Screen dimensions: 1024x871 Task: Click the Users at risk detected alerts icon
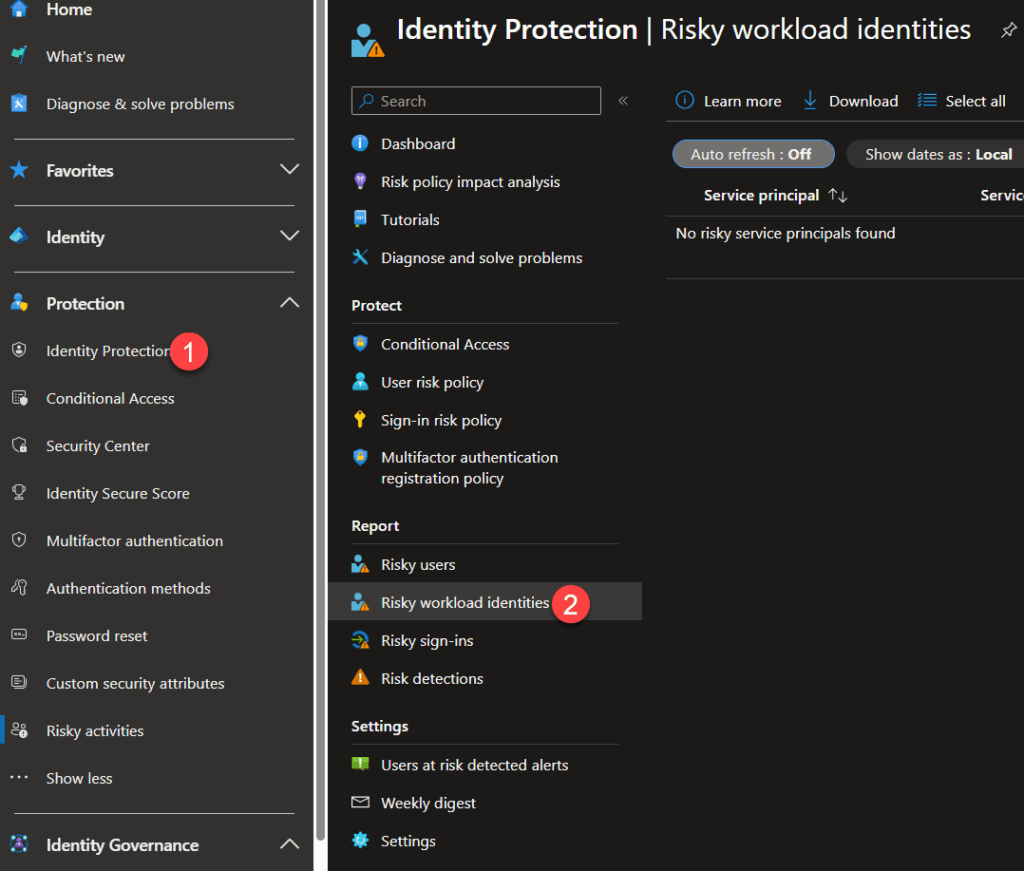360,763
